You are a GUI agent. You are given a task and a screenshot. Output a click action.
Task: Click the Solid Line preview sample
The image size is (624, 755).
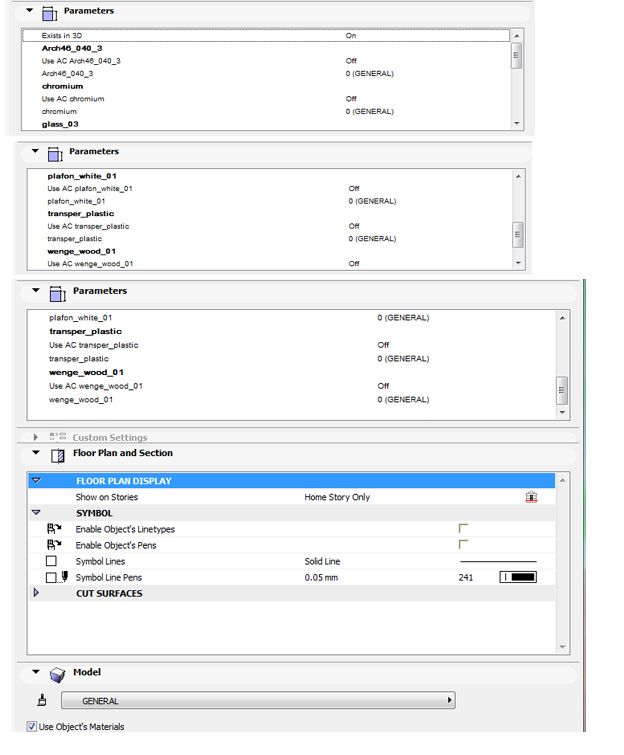click(498, 561)
